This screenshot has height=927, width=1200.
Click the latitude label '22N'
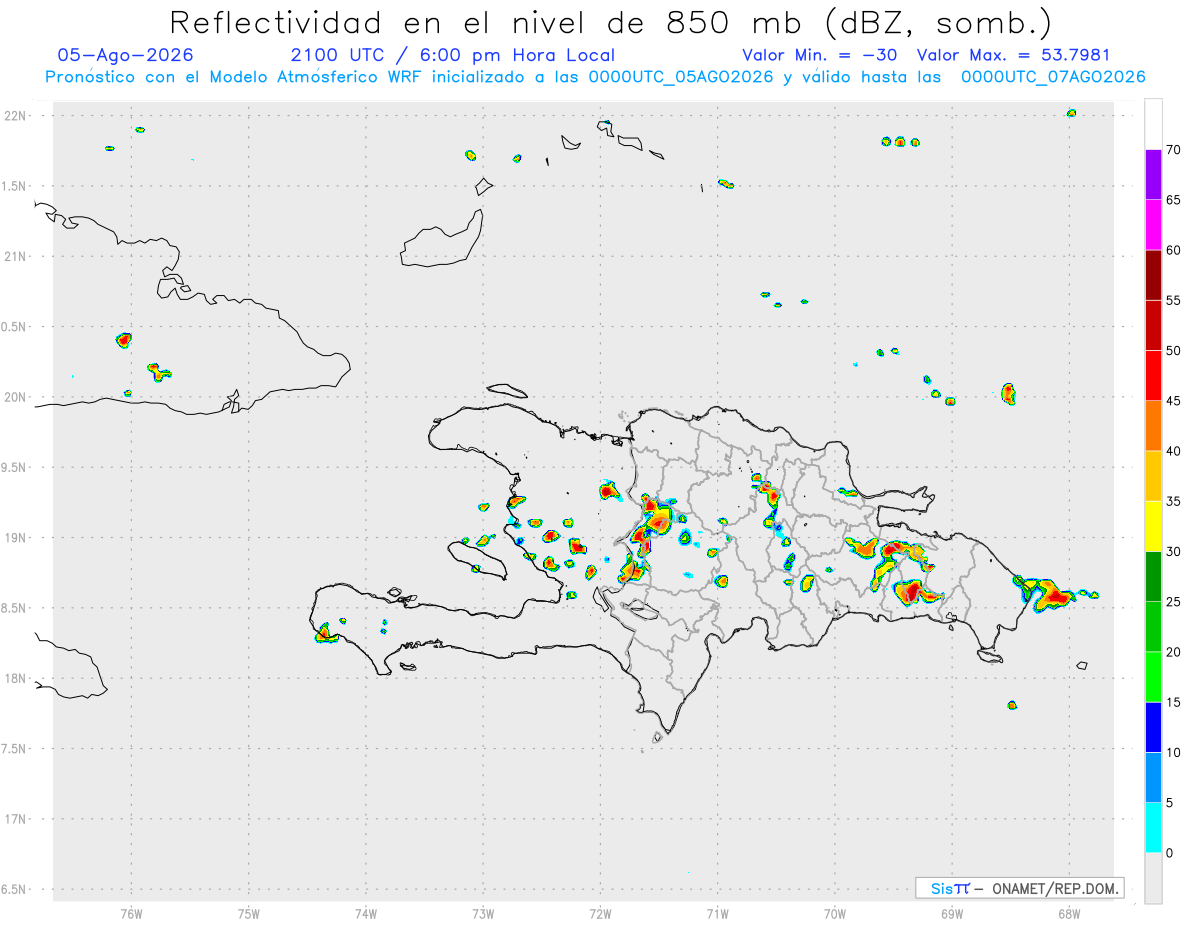(x=17, y=116)
